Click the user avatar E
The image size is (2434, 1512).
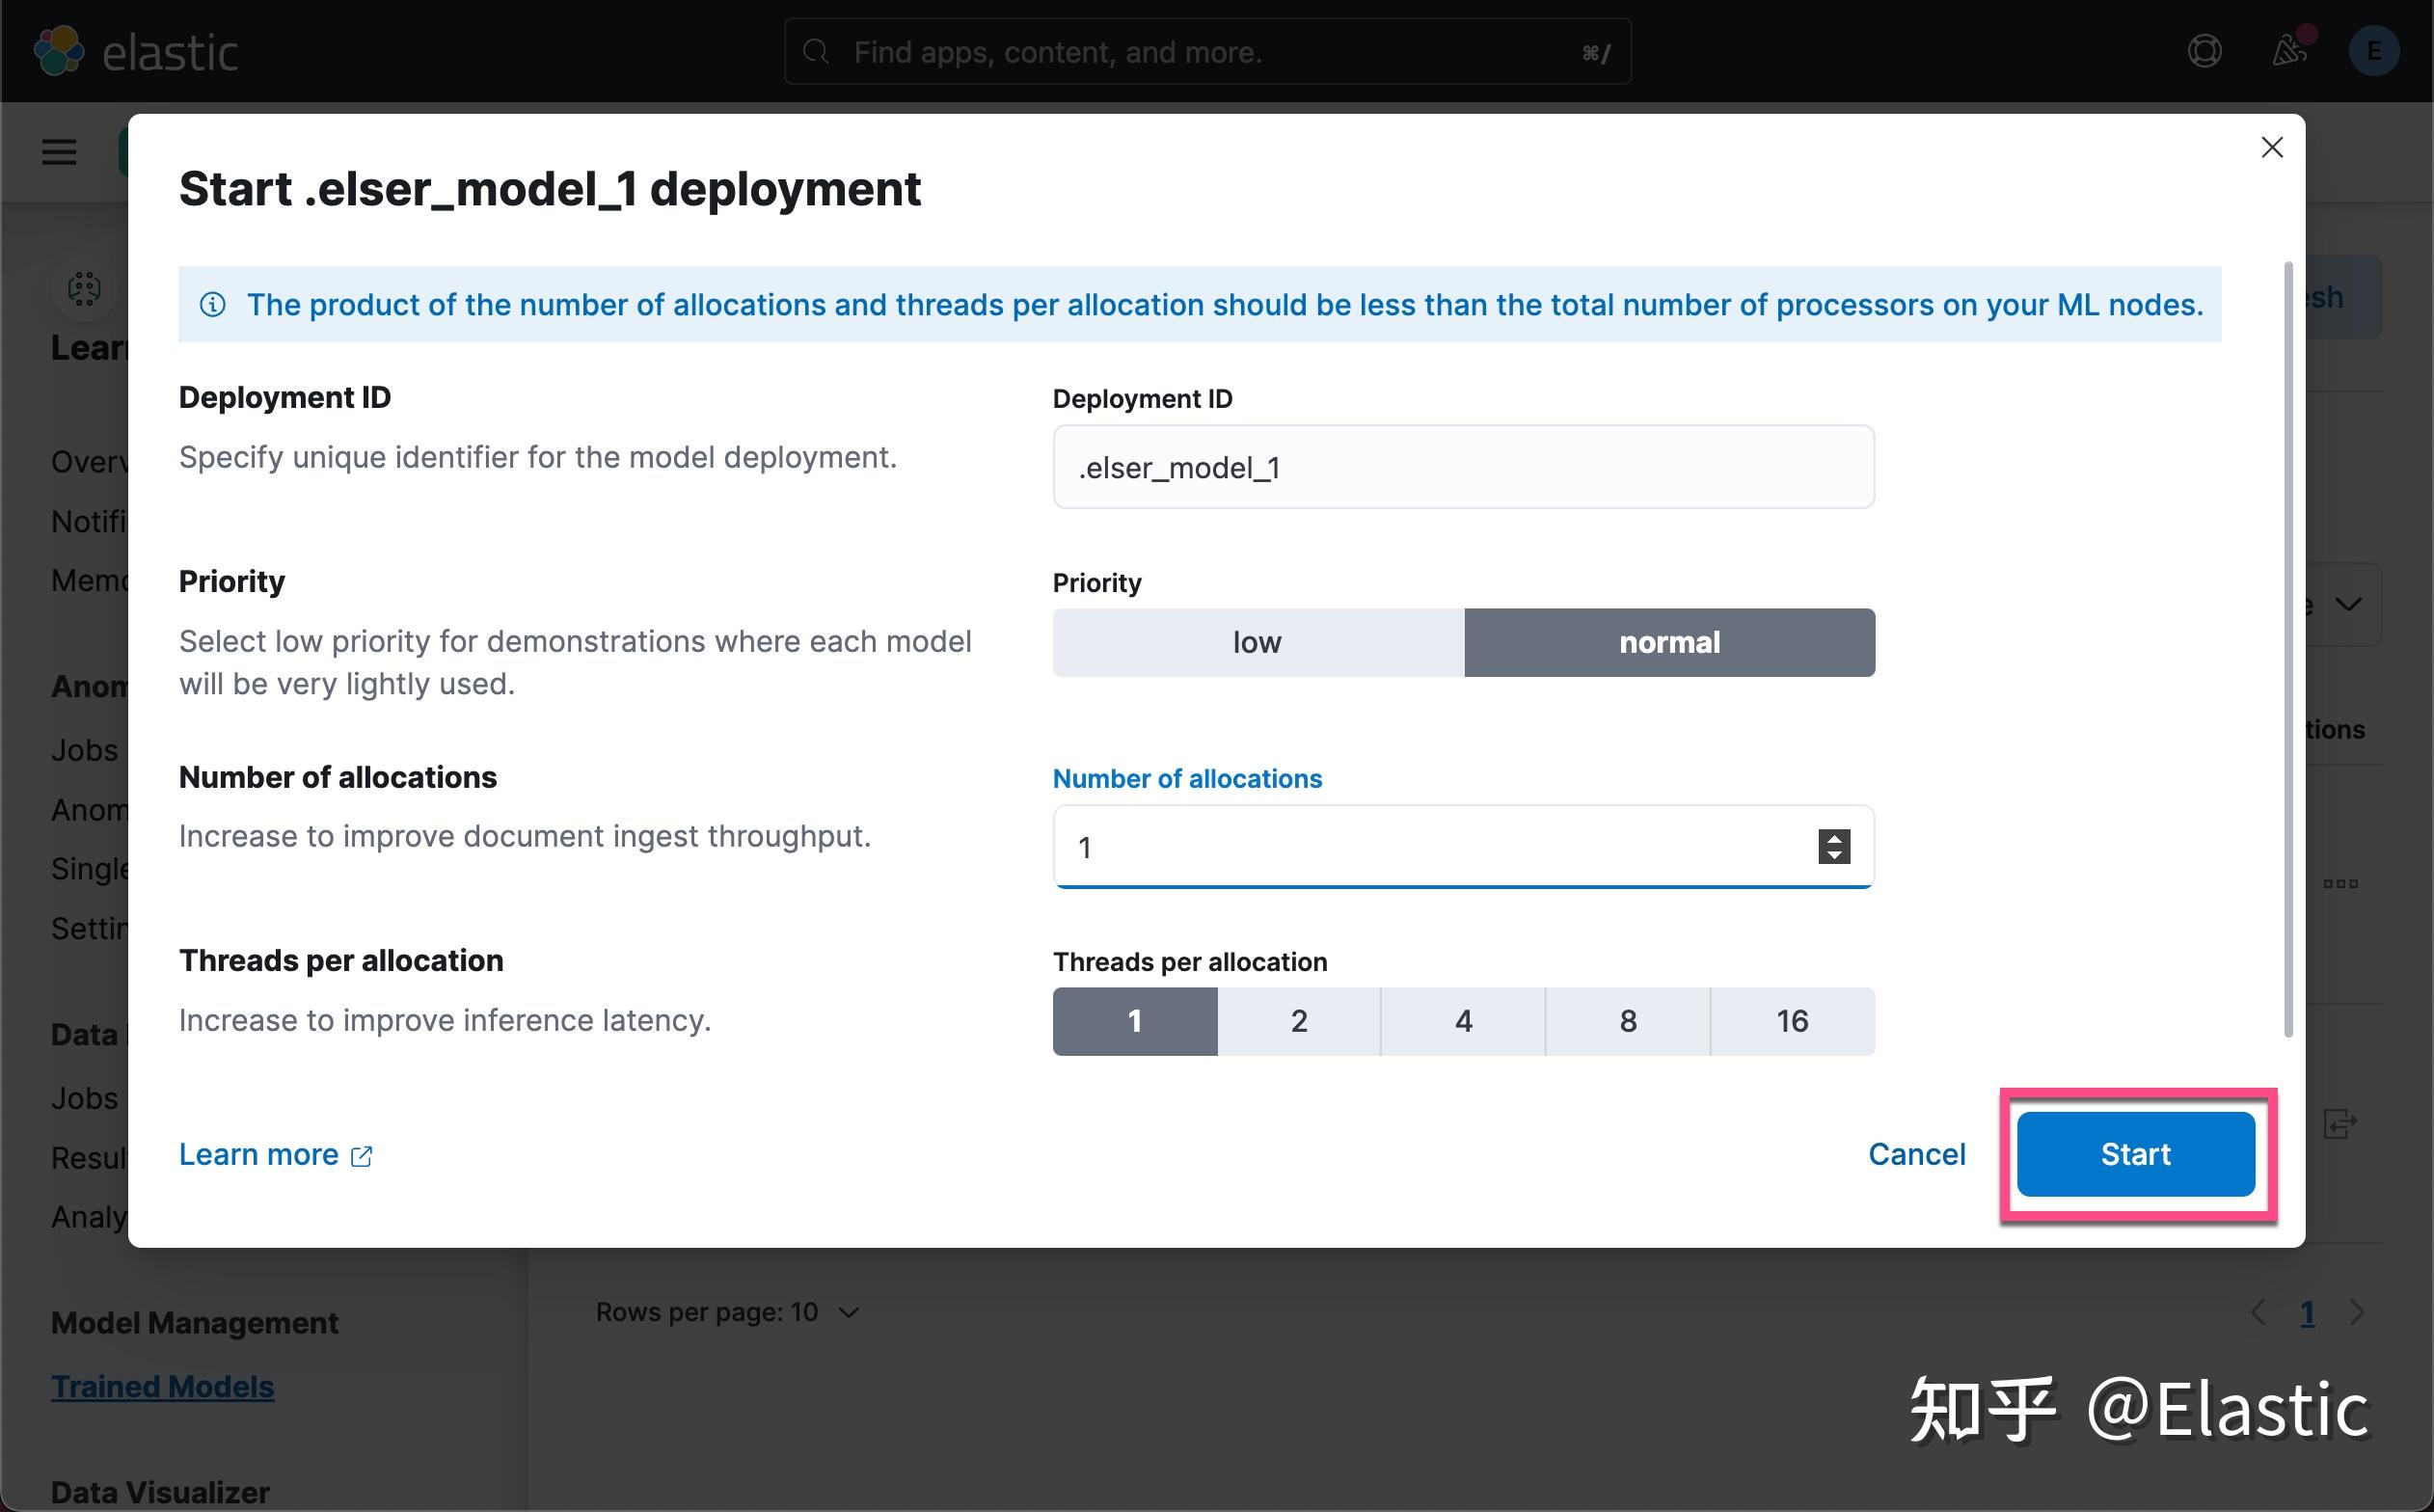[2373, 51]
